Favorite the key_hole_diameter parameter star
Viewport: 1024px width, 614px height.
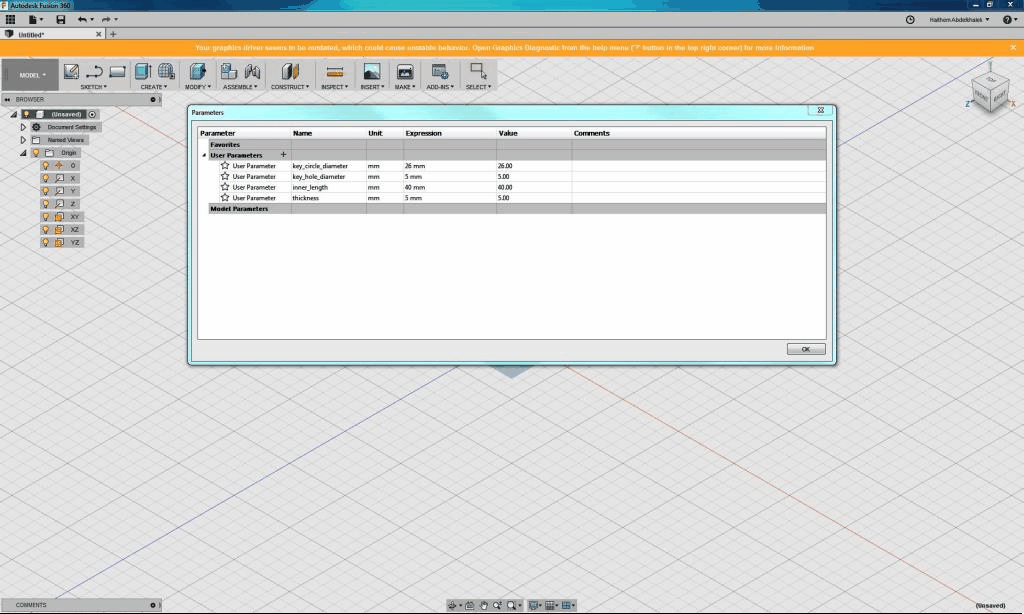pos(225,176)
